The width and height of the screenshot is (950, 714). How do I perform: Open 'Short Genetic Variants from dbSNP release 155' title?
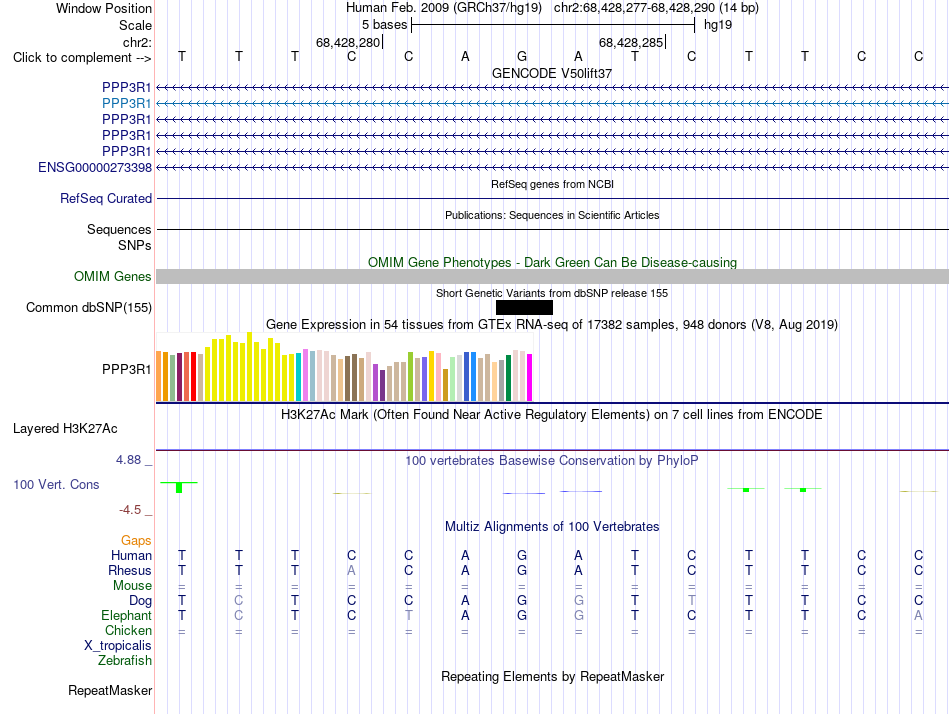tap(552, 293)
